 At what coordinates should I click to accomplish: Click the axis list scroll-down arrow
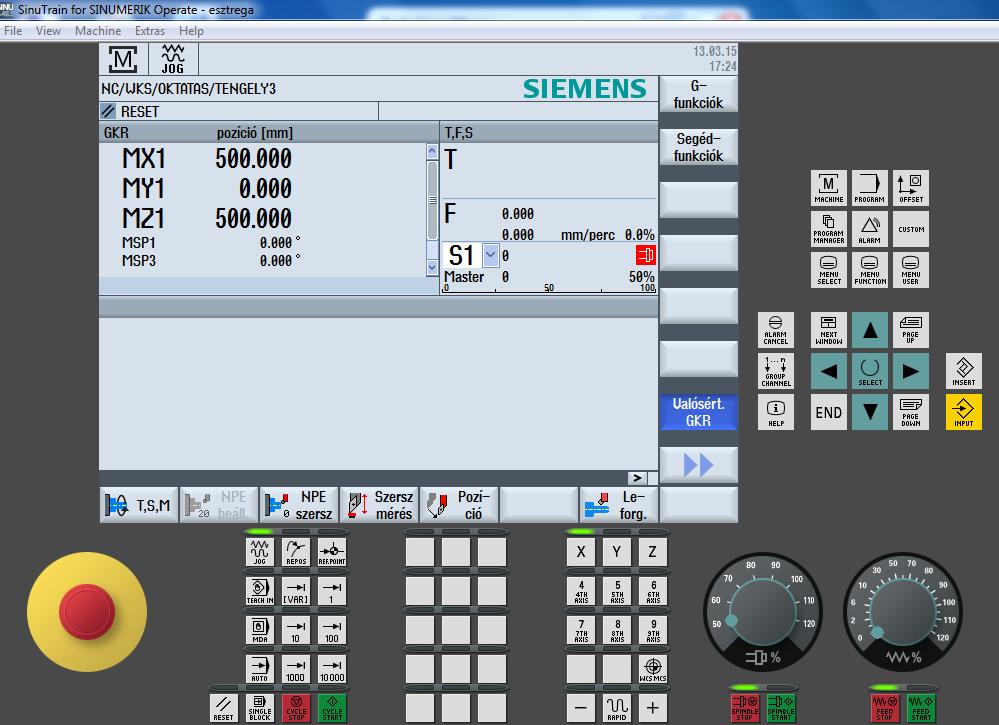point(432,268)
